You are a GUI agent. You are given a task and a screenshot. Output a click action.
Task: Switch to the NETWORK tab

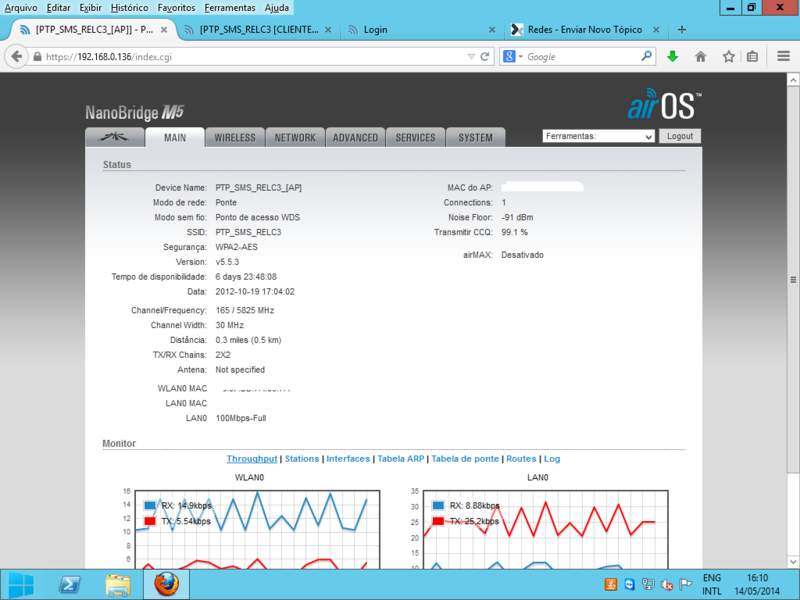coord(295,137)
